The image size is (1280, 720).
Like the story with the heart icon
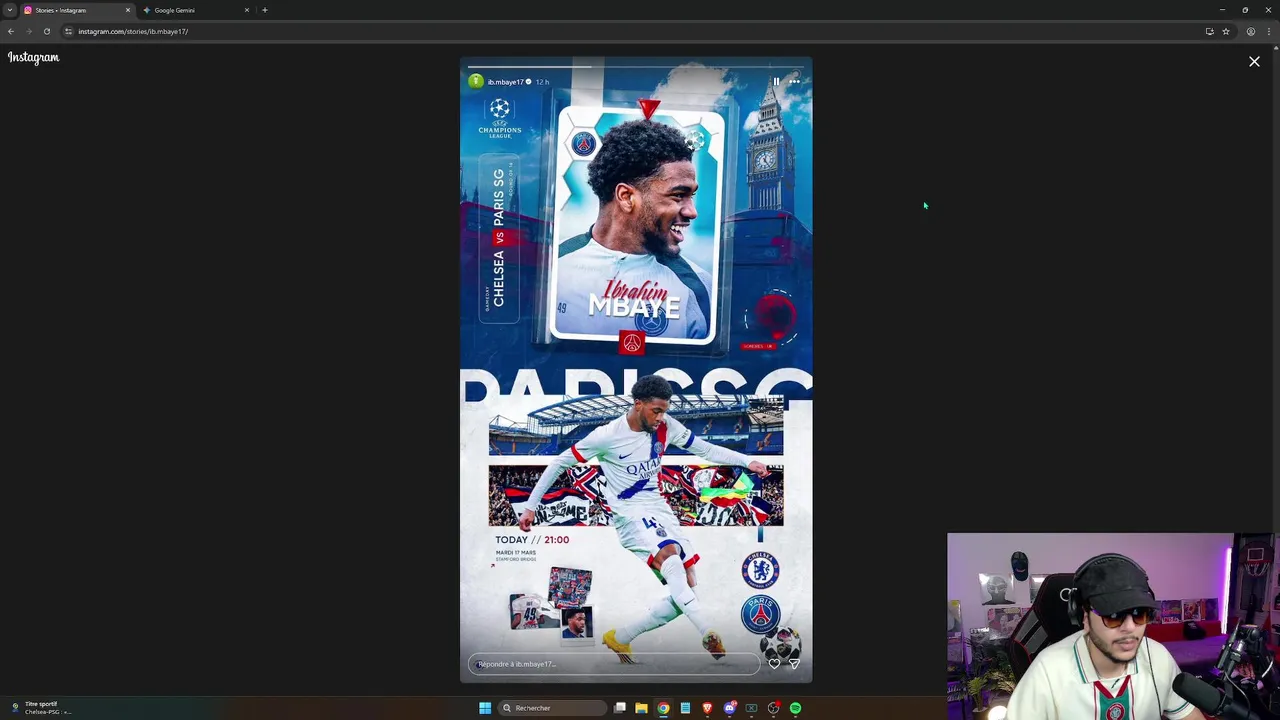[774, 664]
